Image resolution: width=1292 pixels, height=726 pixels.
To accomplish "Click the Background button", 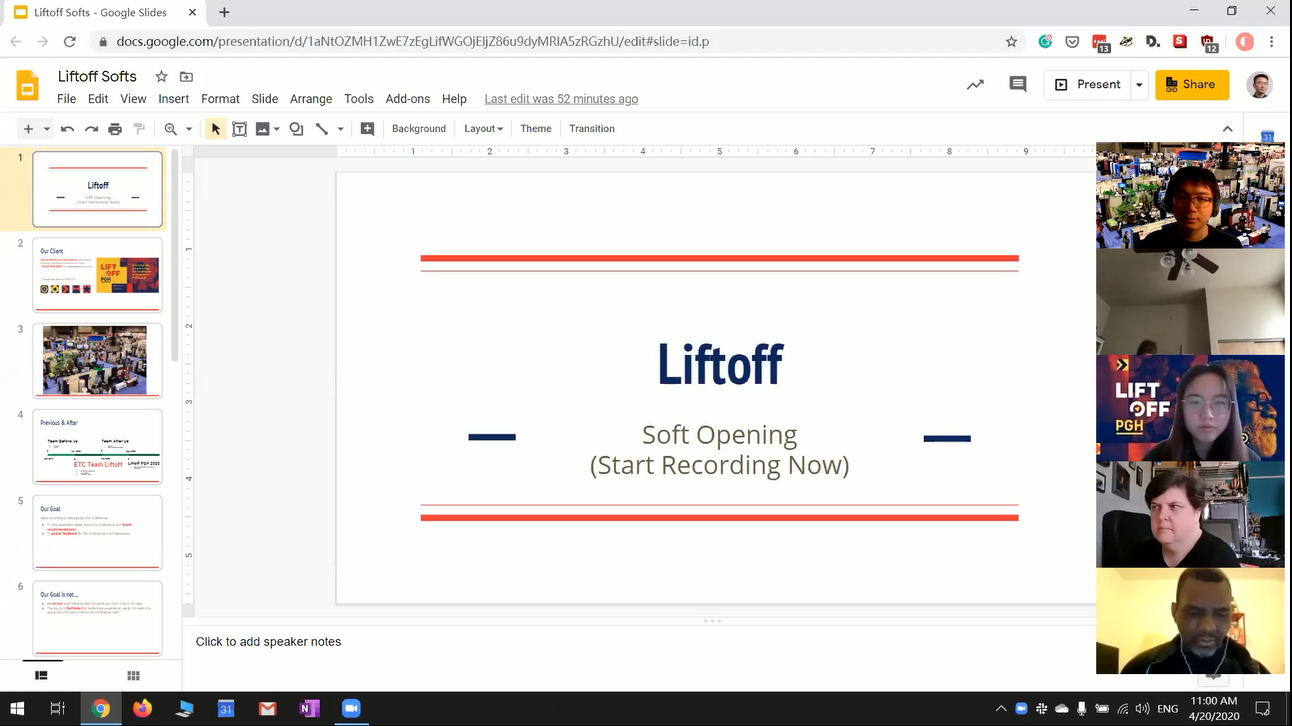I will [419, 129].
